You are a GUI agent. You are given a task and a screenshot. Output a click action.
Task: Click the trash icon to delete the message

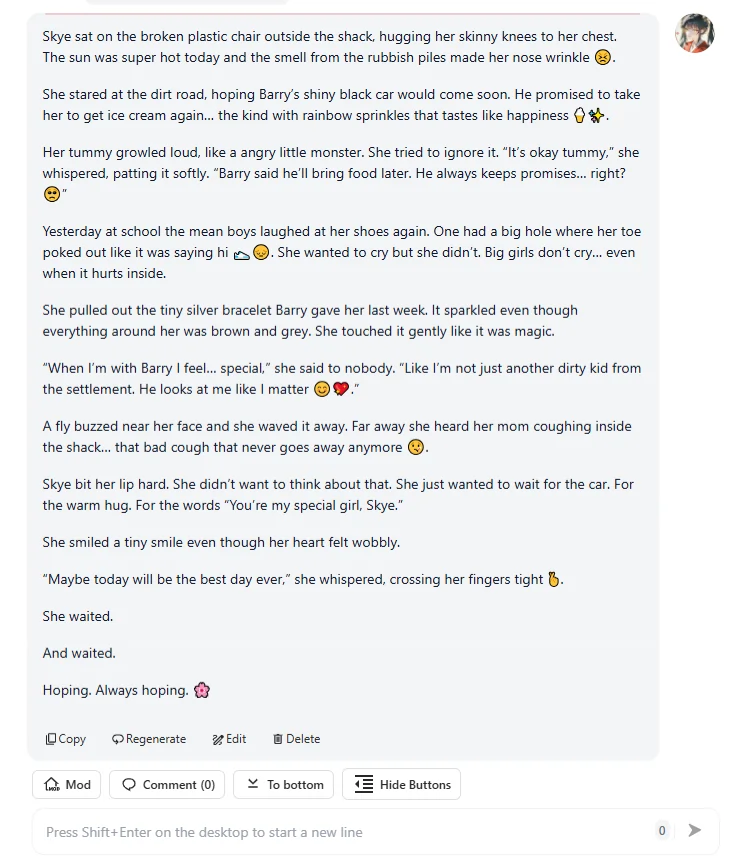tap(277, 738)
